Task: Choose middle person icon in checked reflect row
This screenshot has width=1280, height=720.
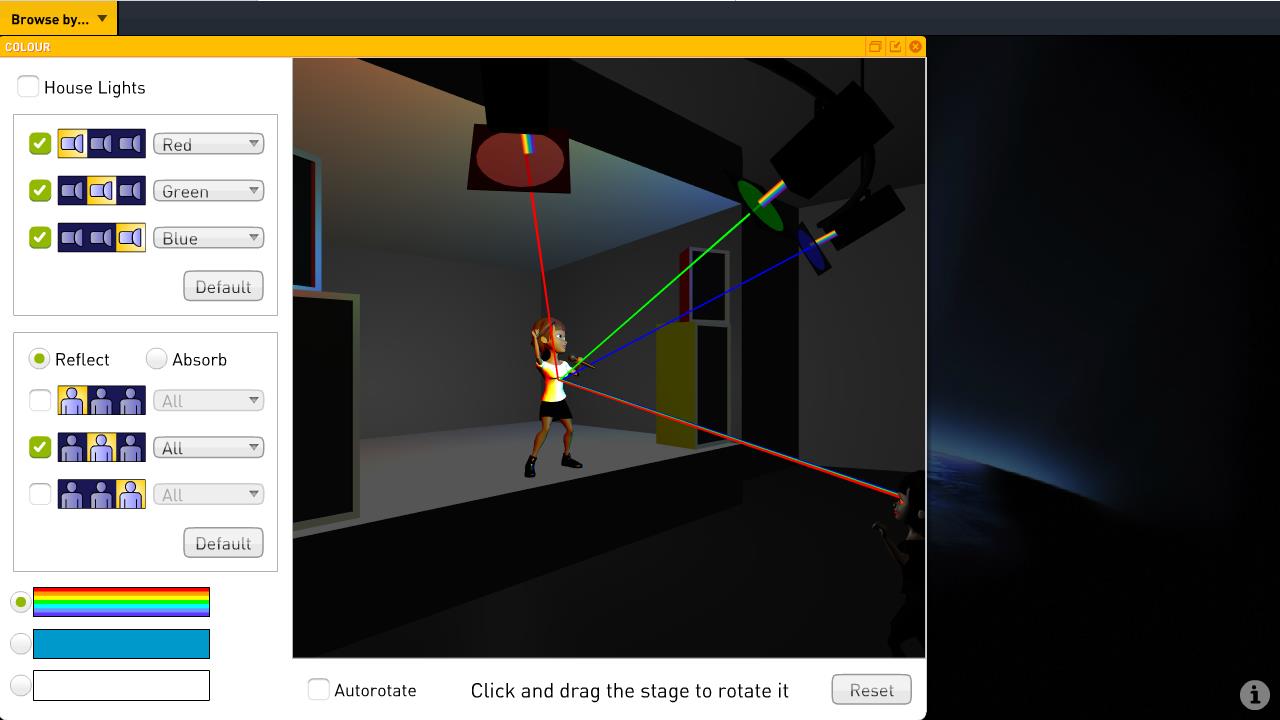Action: (x=101, y=448)
